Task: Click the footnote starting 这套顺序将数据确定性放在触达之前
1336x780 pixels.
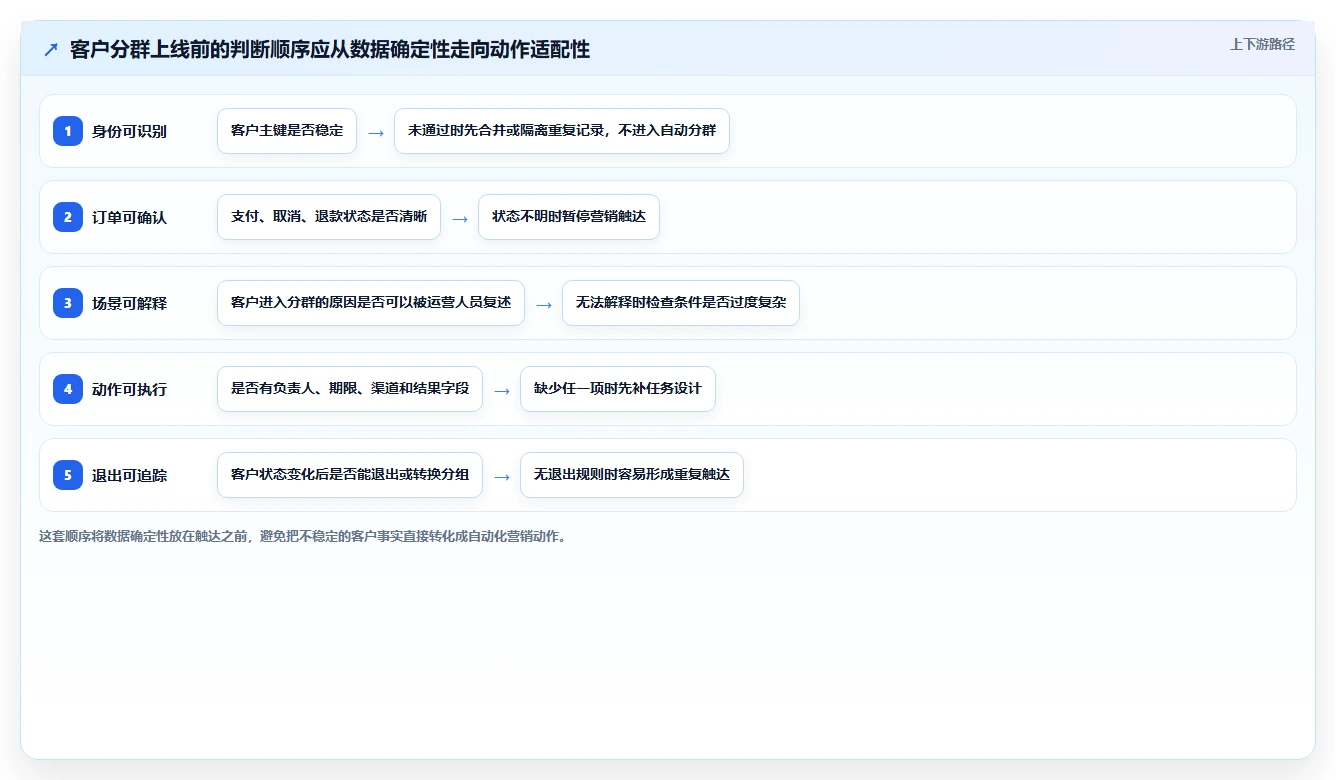Action: tap(304, 536)
